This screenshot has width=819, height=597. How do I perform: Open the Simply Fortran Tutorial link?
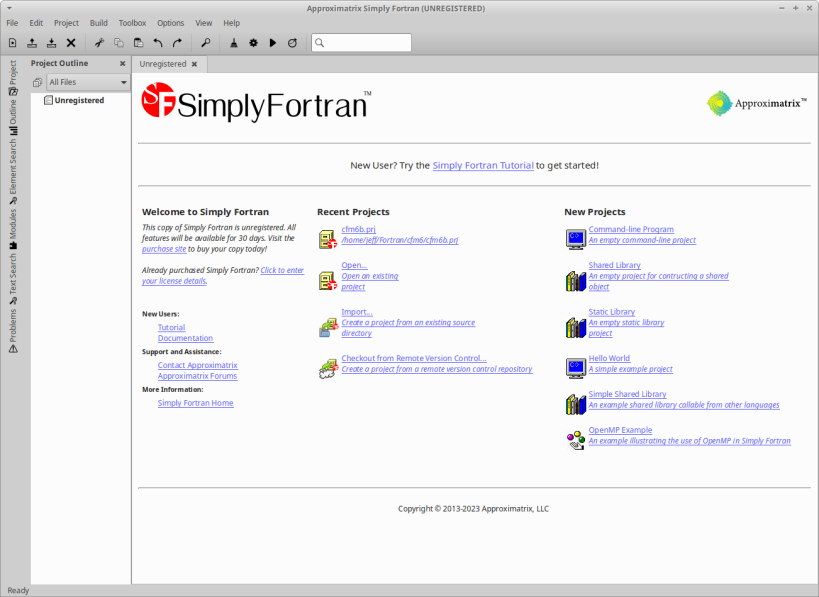tap(483, 166)
